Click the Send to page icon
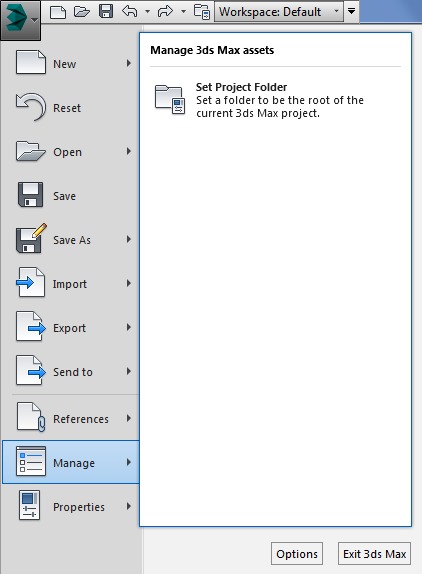This screenshot has width=422, height=574. point(31,370)
